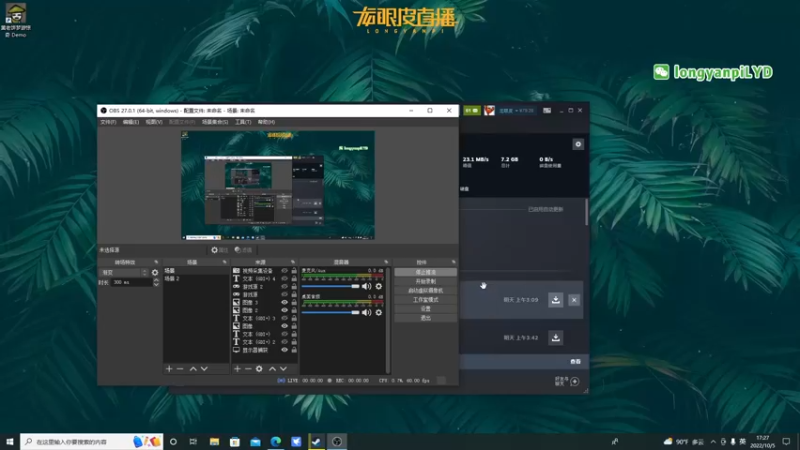Viewport: 800px width, 450px height.
Task: Click the 停止推流 button
Action: (x=426, y=272)
